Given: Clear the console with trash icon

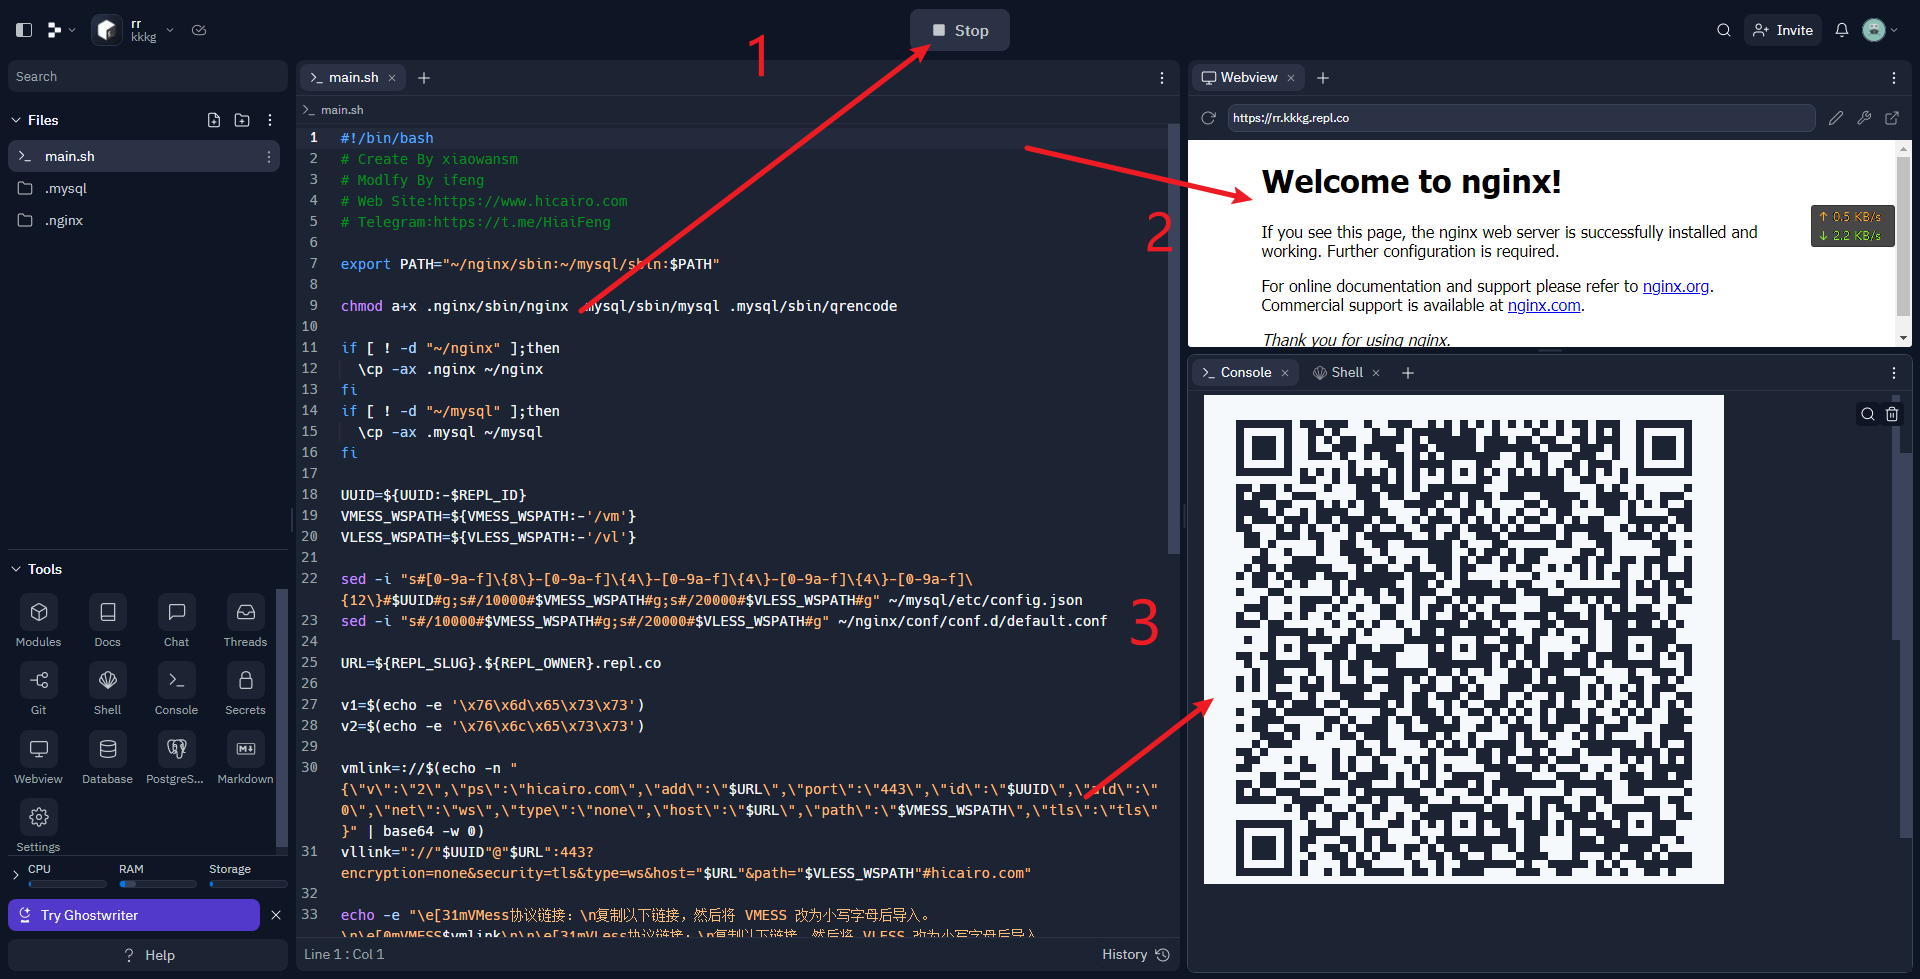Looking at the screenshot, I should click(x=1892, y=414).
